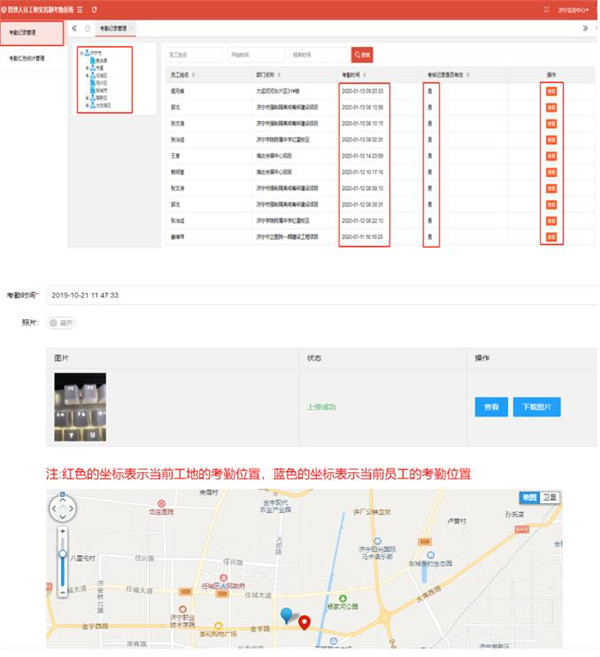Zoom out with the map minus button
Image resolution: width=600 pixels, height=657 pixels.
[x=62, y=593]
